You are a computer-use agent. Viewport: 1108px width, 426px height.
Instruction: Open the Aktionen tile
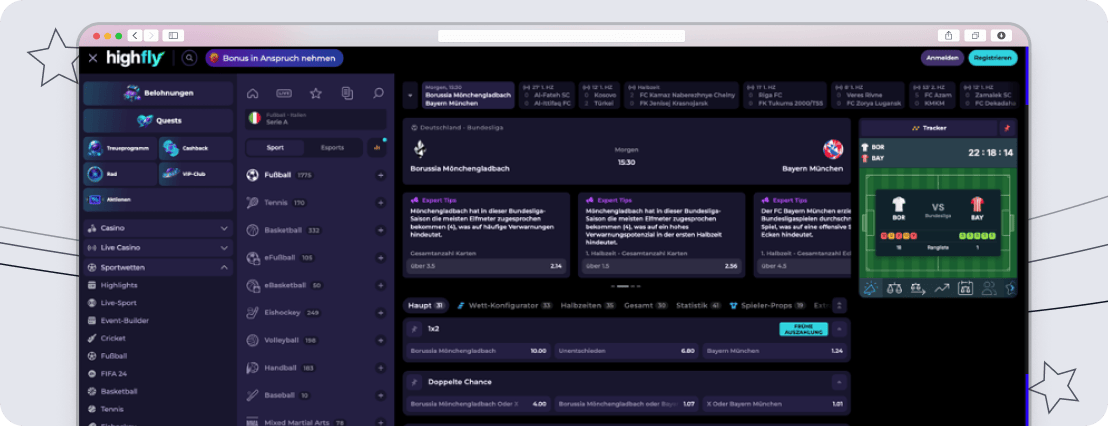click(158, 200)
